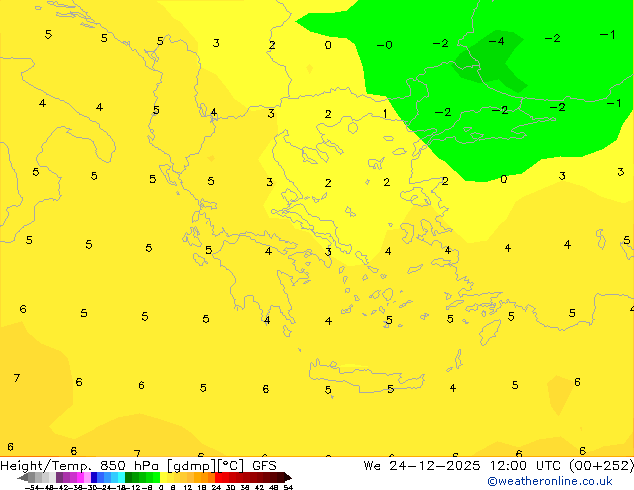Click the 'GFS' model name label
Screen dimensions: 634x490
[x=264, y=466]
